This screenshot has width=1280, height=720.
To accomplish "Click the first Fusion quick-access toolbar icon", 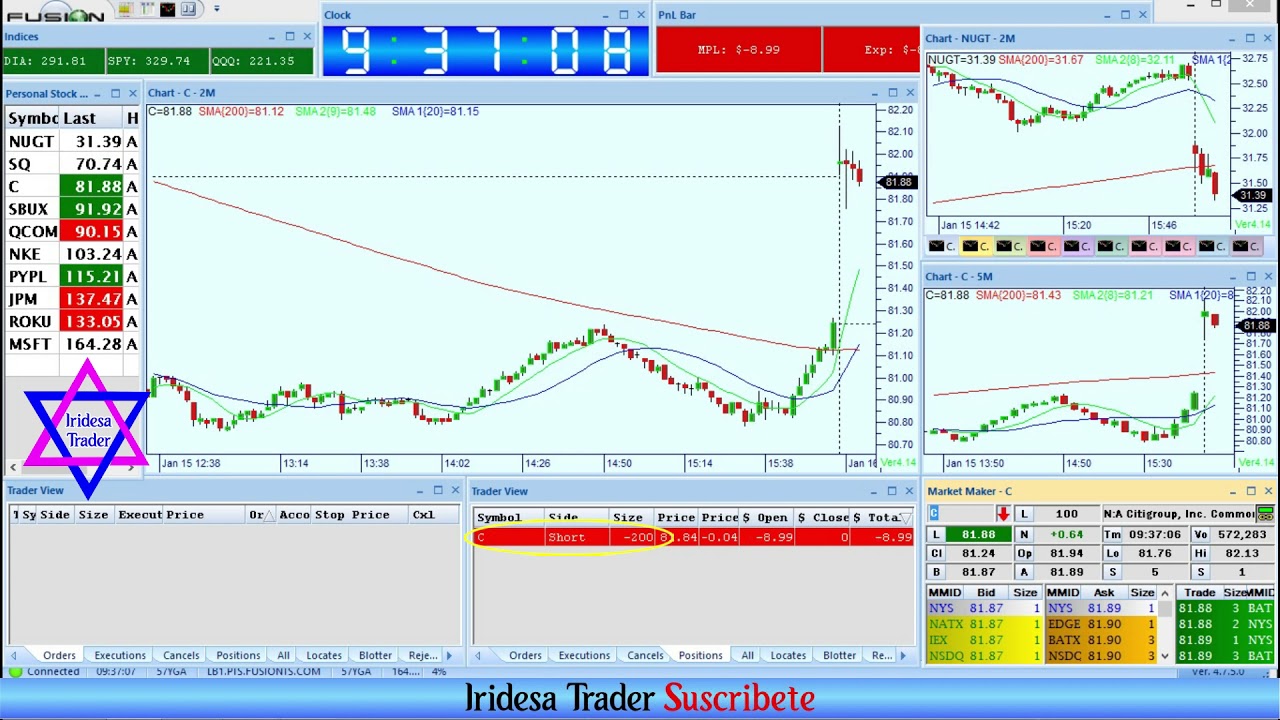I will click(x=125, y=9).
